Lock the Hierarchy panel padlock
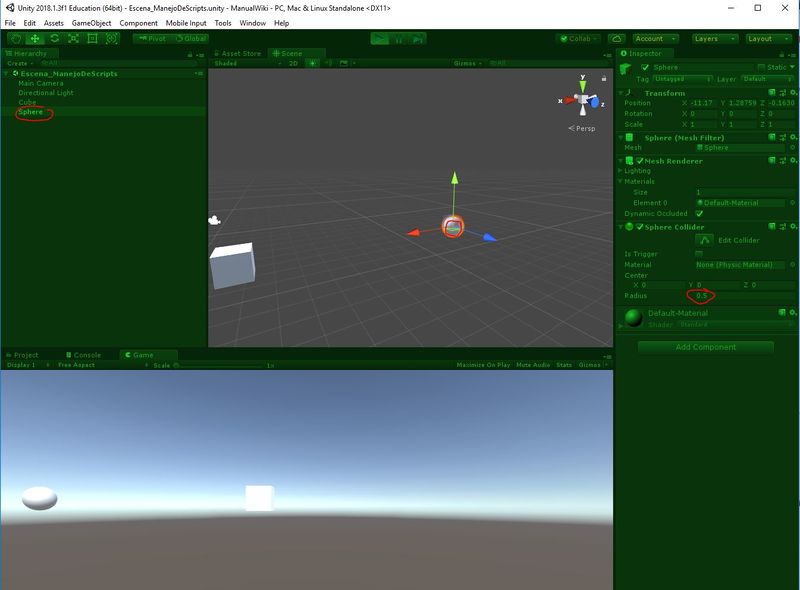Viewport: 800px width, 590px height. click(x=190, y=54)
